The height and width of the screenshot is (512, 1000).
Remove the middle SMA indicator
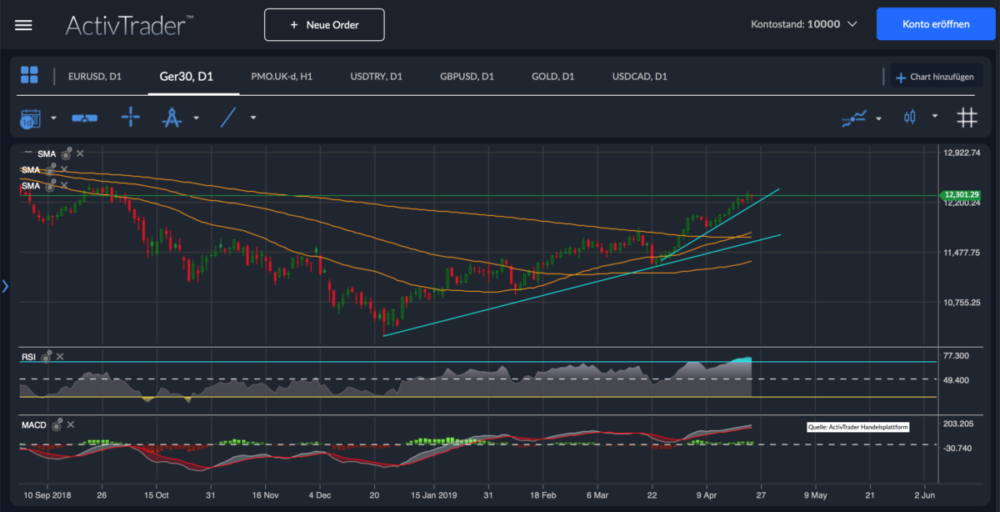[x=64, y=170]
